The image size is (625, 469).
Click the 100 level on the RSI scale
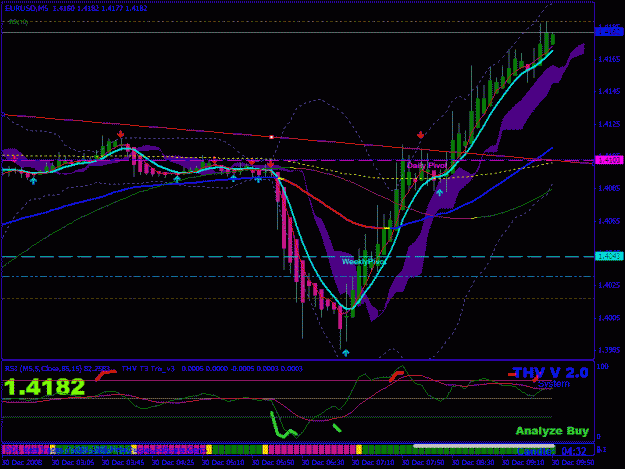603,366
